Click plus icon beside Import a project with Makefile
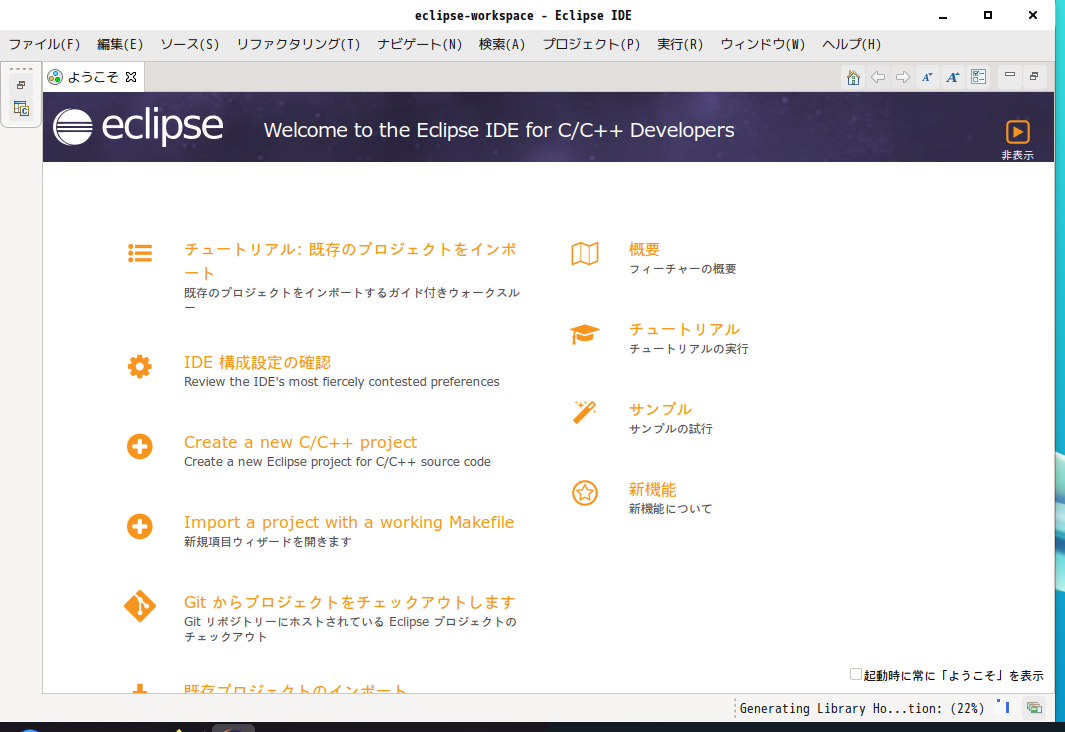This screenshot has width=1065, height=732. pyautogui.click(x=140, y=526)
